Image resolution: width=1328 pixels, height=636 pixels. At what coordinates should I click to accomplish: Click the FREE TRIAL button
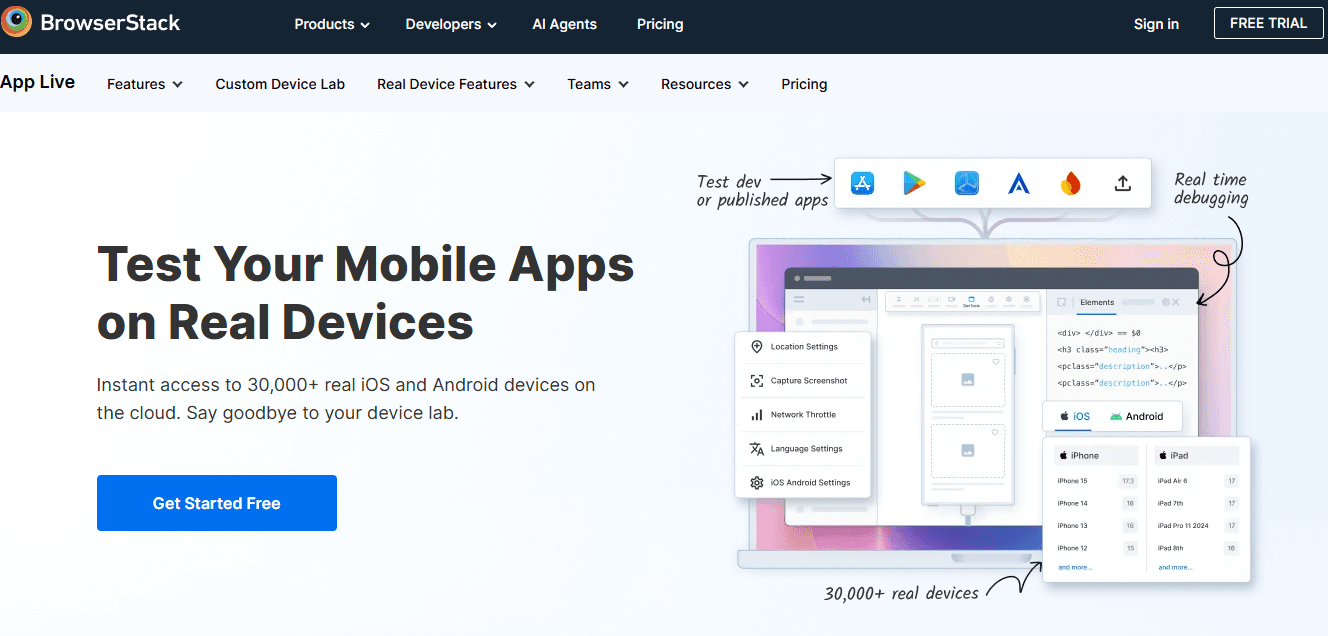point(1268,23)
